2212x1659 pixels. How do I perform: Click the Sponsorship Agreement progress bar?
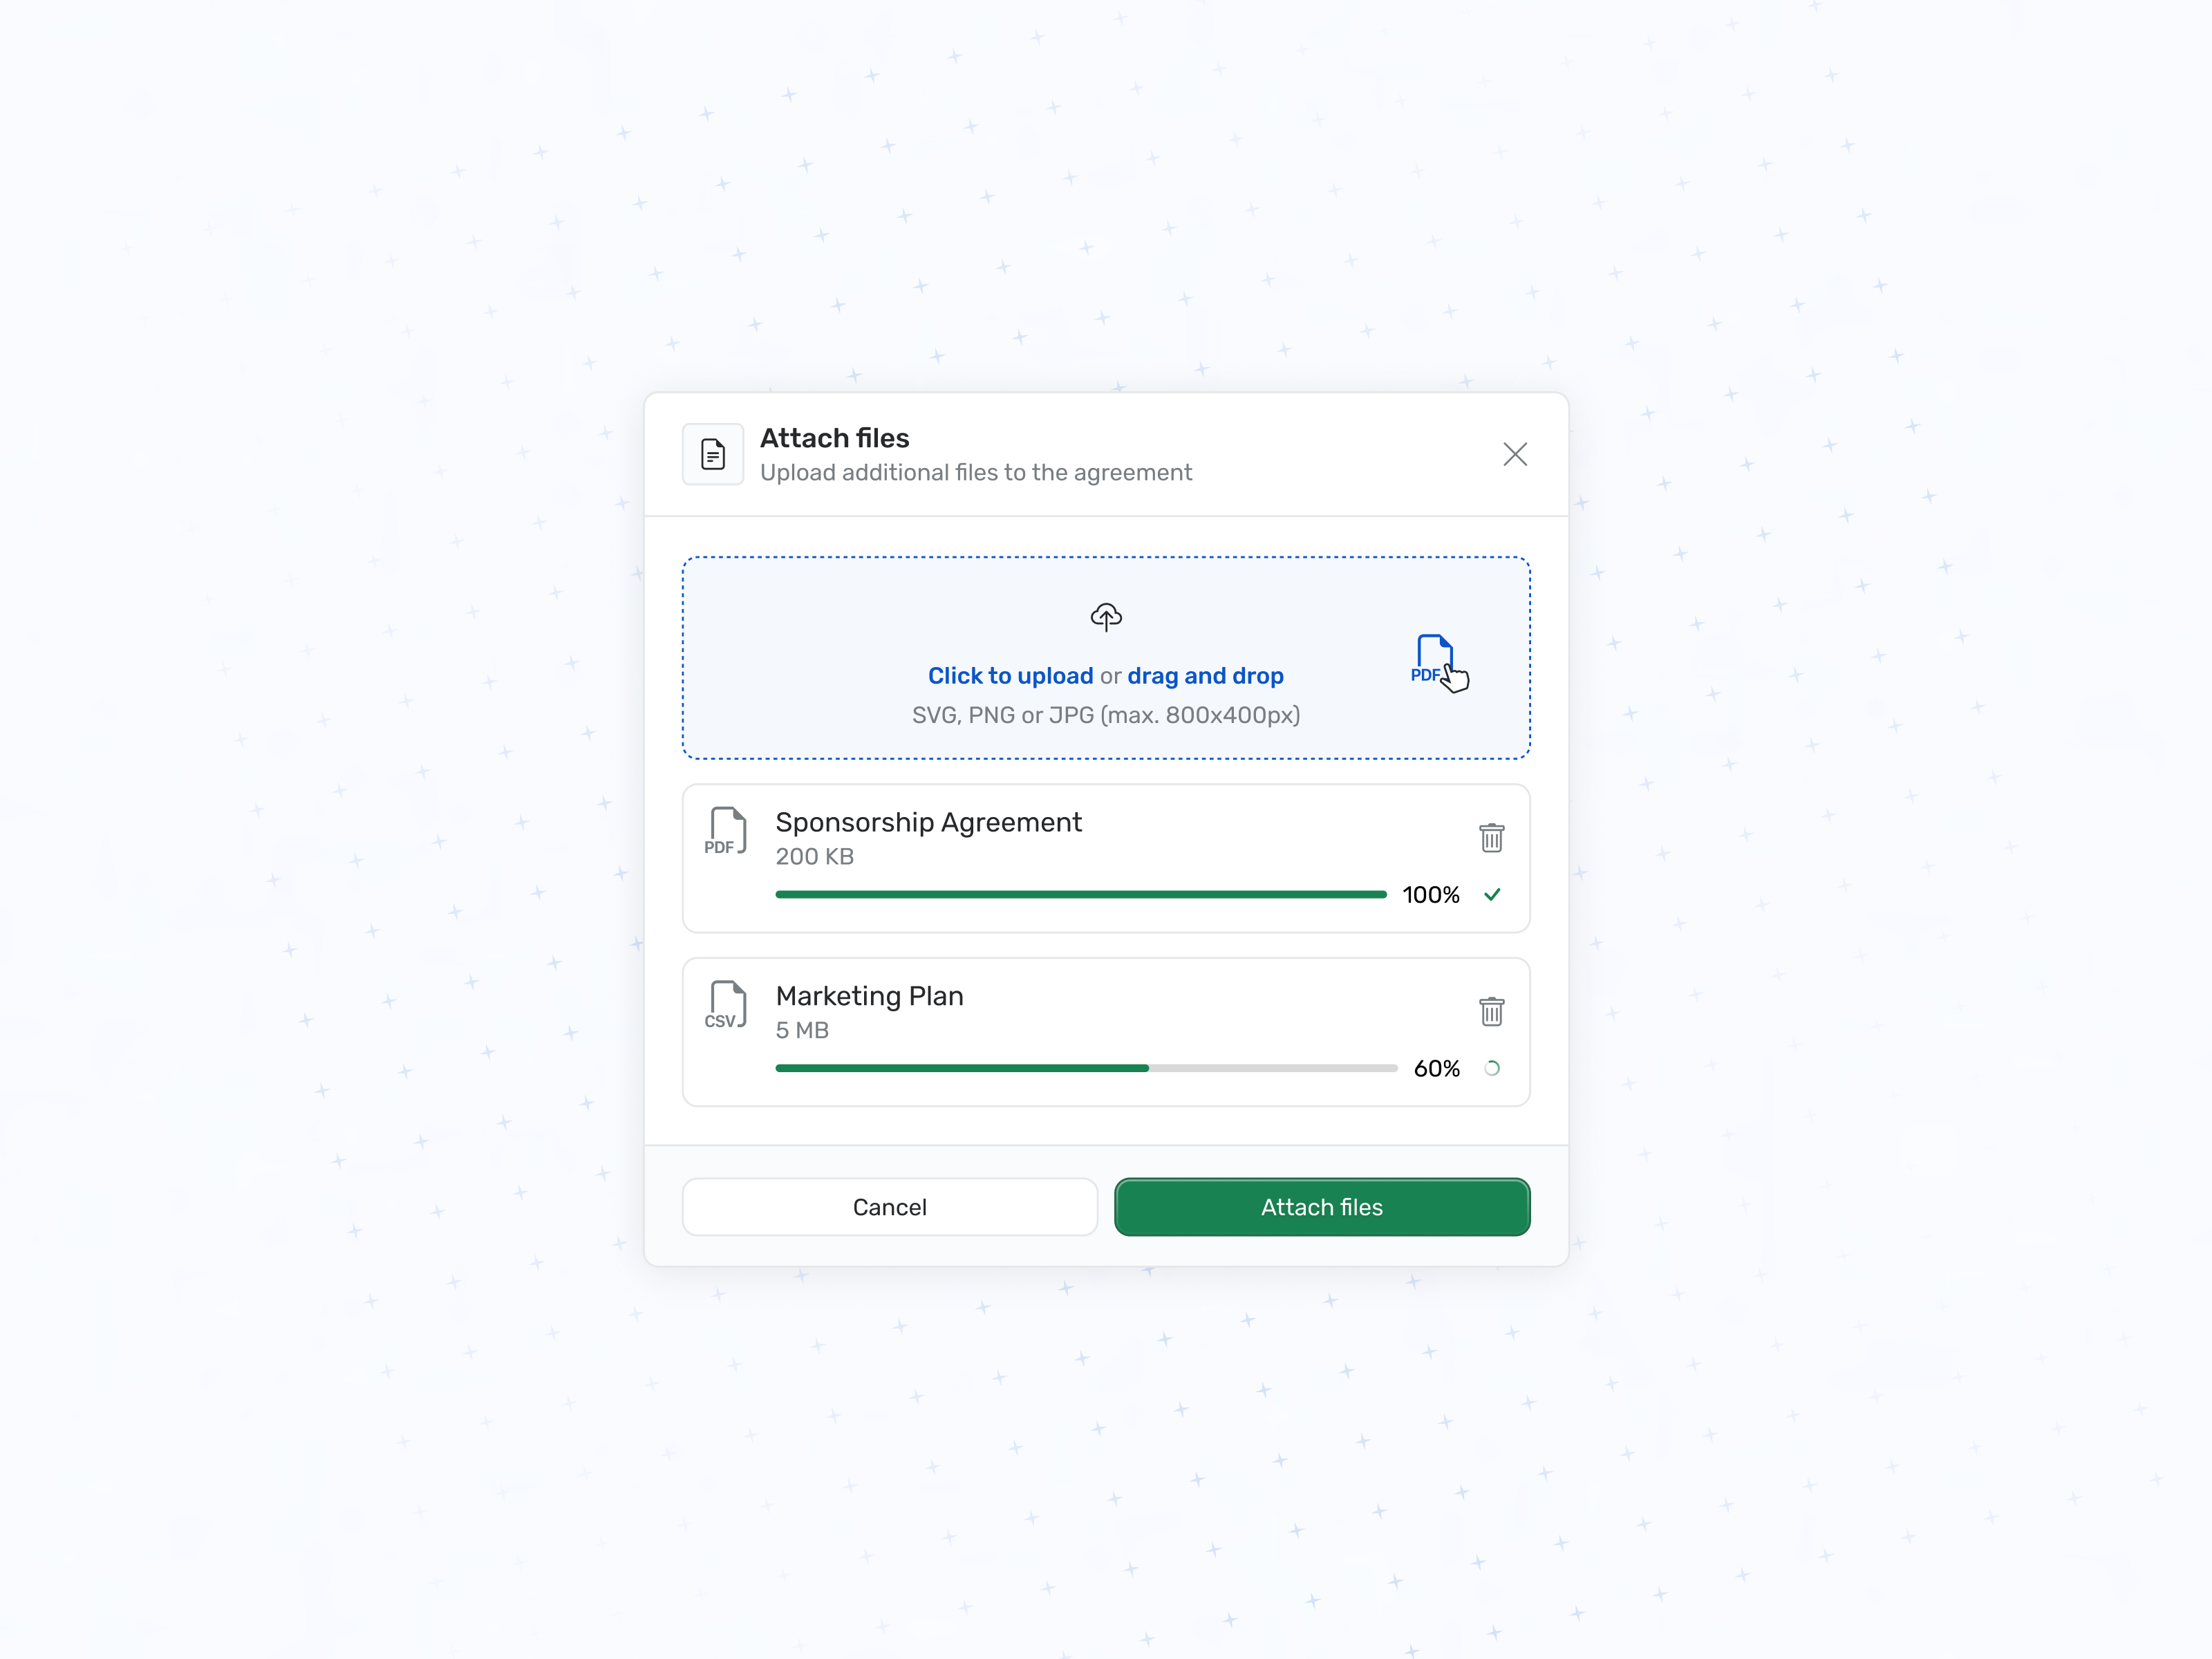[x=1081, y=894]
